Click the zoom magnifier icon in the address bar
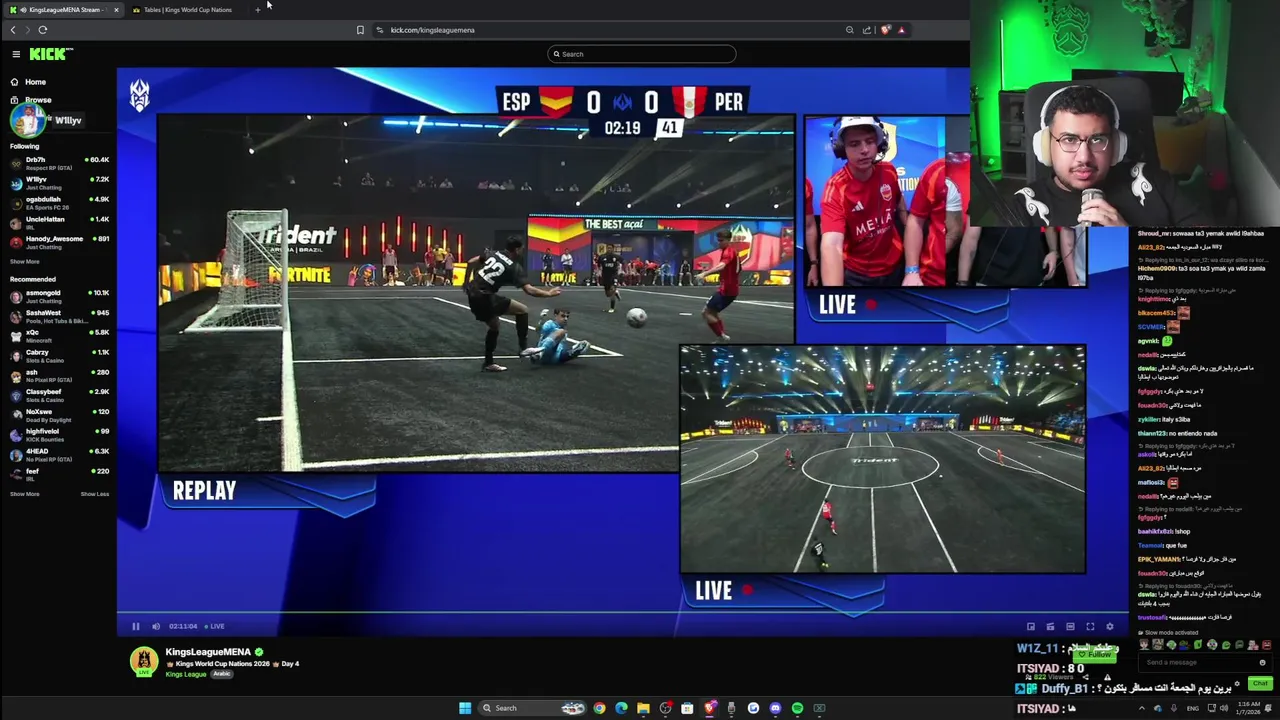Image resolution: width=1280 pixels, height=720 pixels. [x=850, y=30]
